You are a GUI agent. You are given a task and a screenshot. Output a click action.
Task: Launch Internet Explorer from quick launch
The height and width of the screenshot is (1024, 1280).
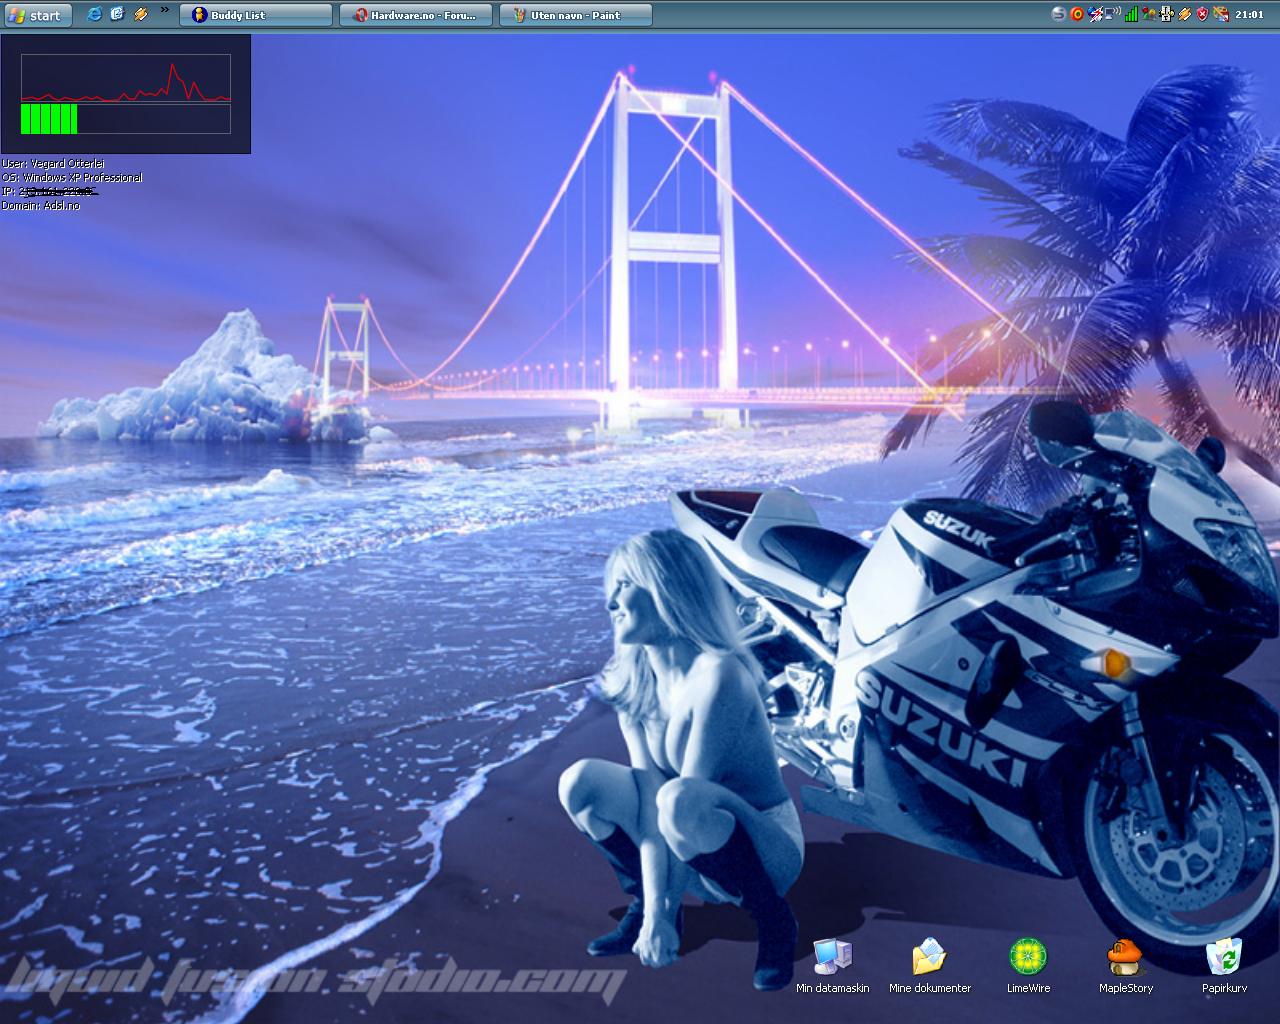tap(95, 14)
